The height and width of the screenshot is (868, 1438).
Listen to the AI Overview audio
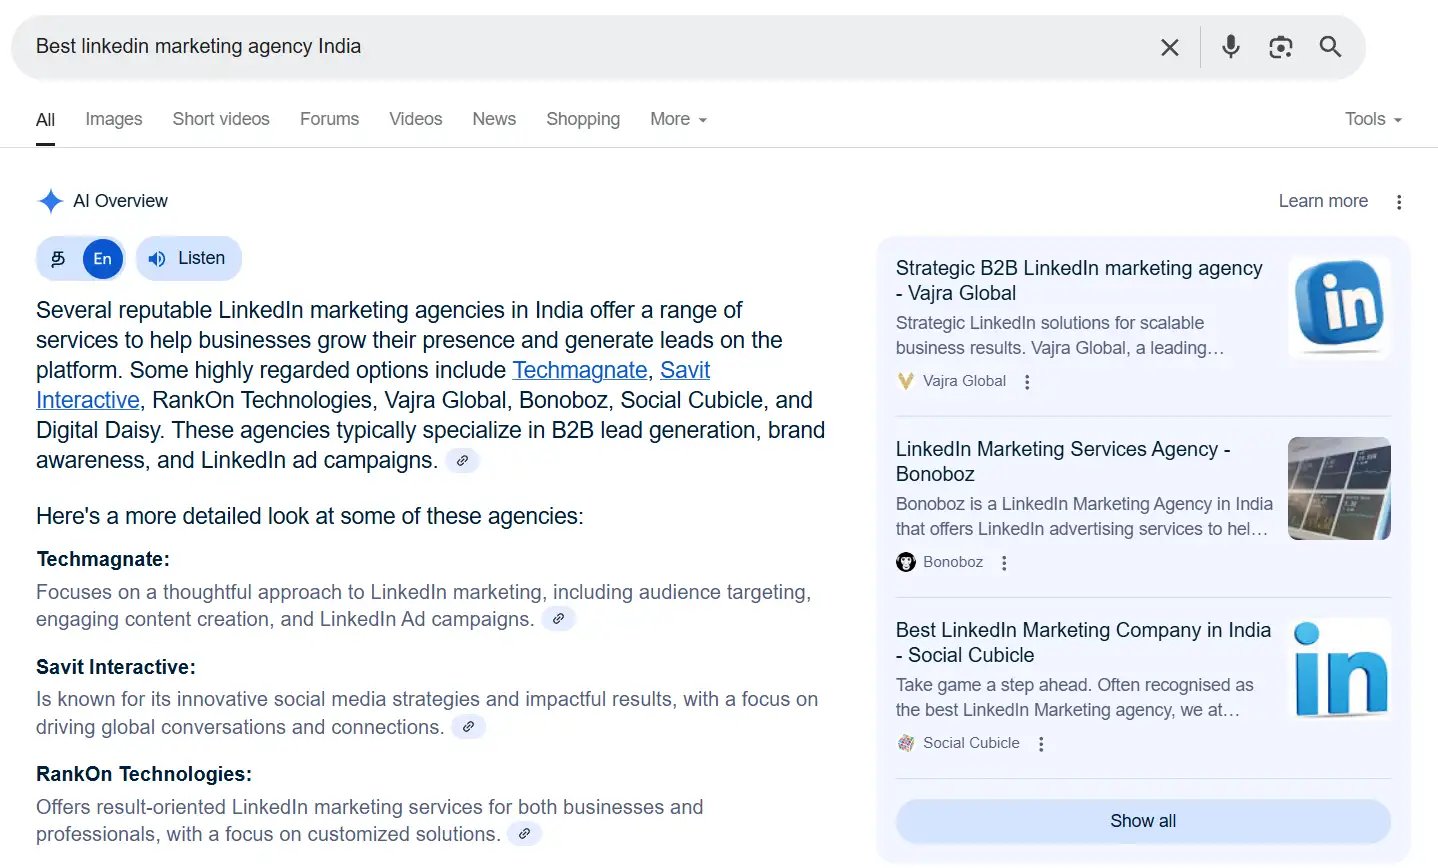[188, 259]
